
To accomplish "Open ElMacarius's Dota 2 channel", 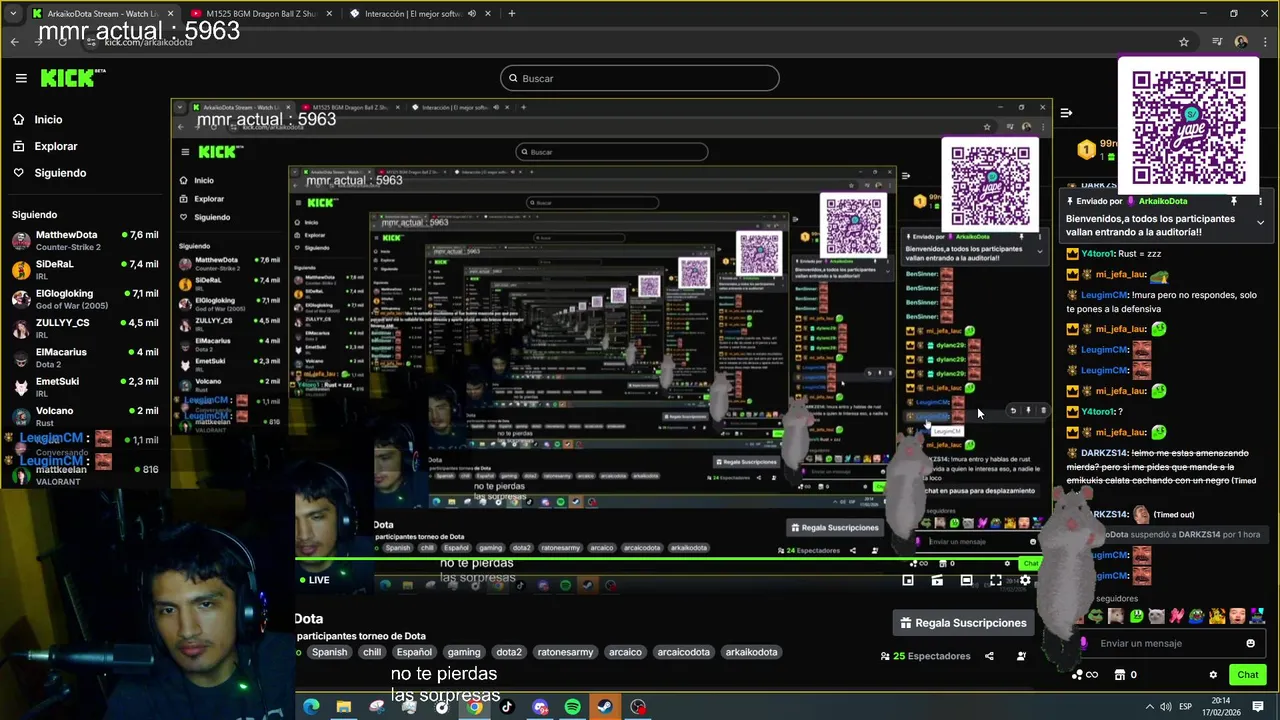I will (x=84, y=357).
